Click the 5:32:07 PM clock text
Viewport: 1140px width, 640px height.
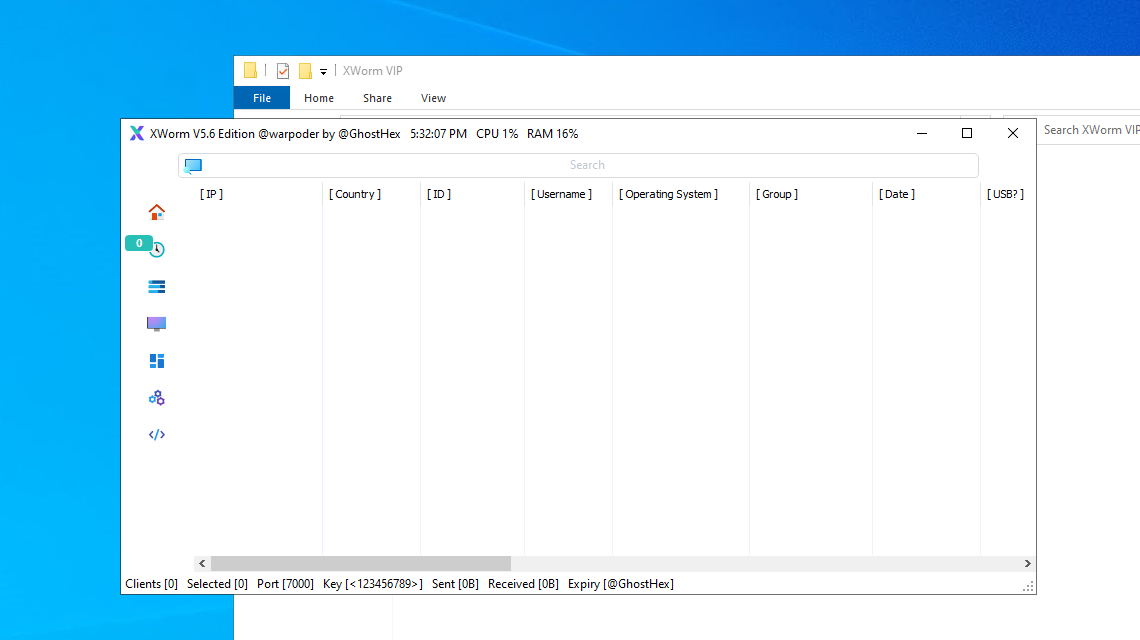pos(438,134)
